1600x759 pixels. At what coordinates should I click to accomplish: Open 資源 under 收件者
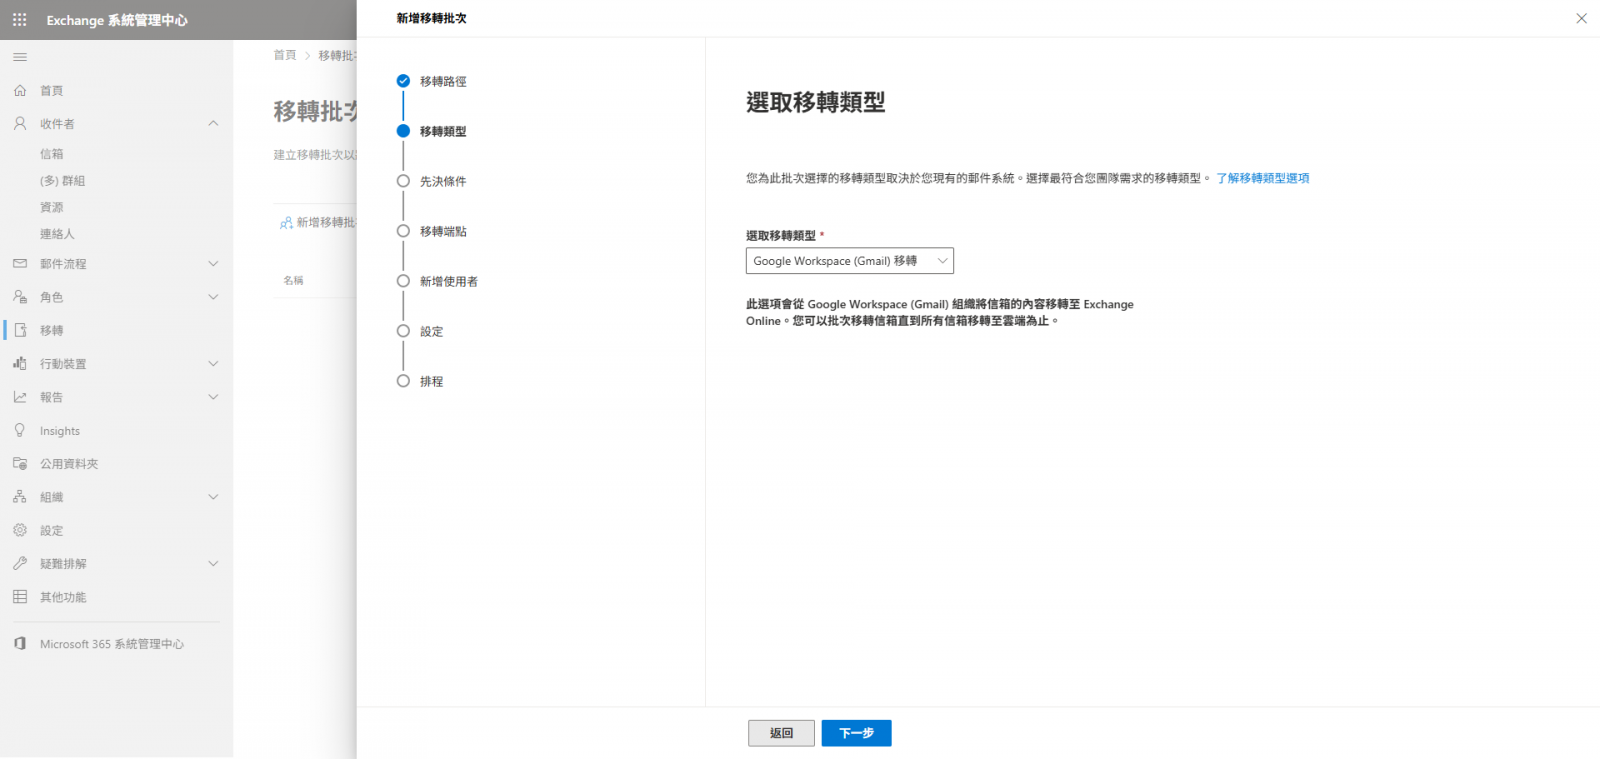click(52, 207)
